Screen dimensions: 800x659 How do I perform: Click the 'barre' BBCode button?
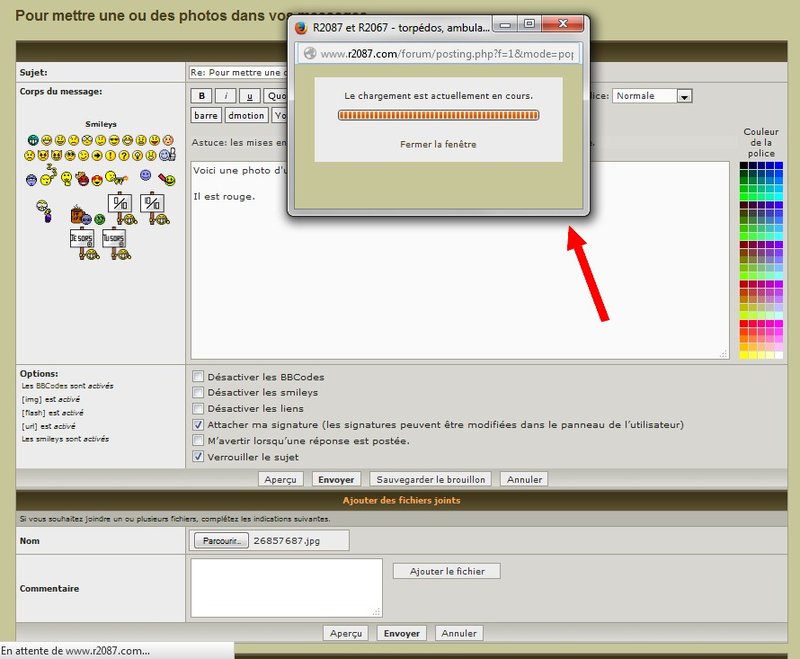coord(206,115)
